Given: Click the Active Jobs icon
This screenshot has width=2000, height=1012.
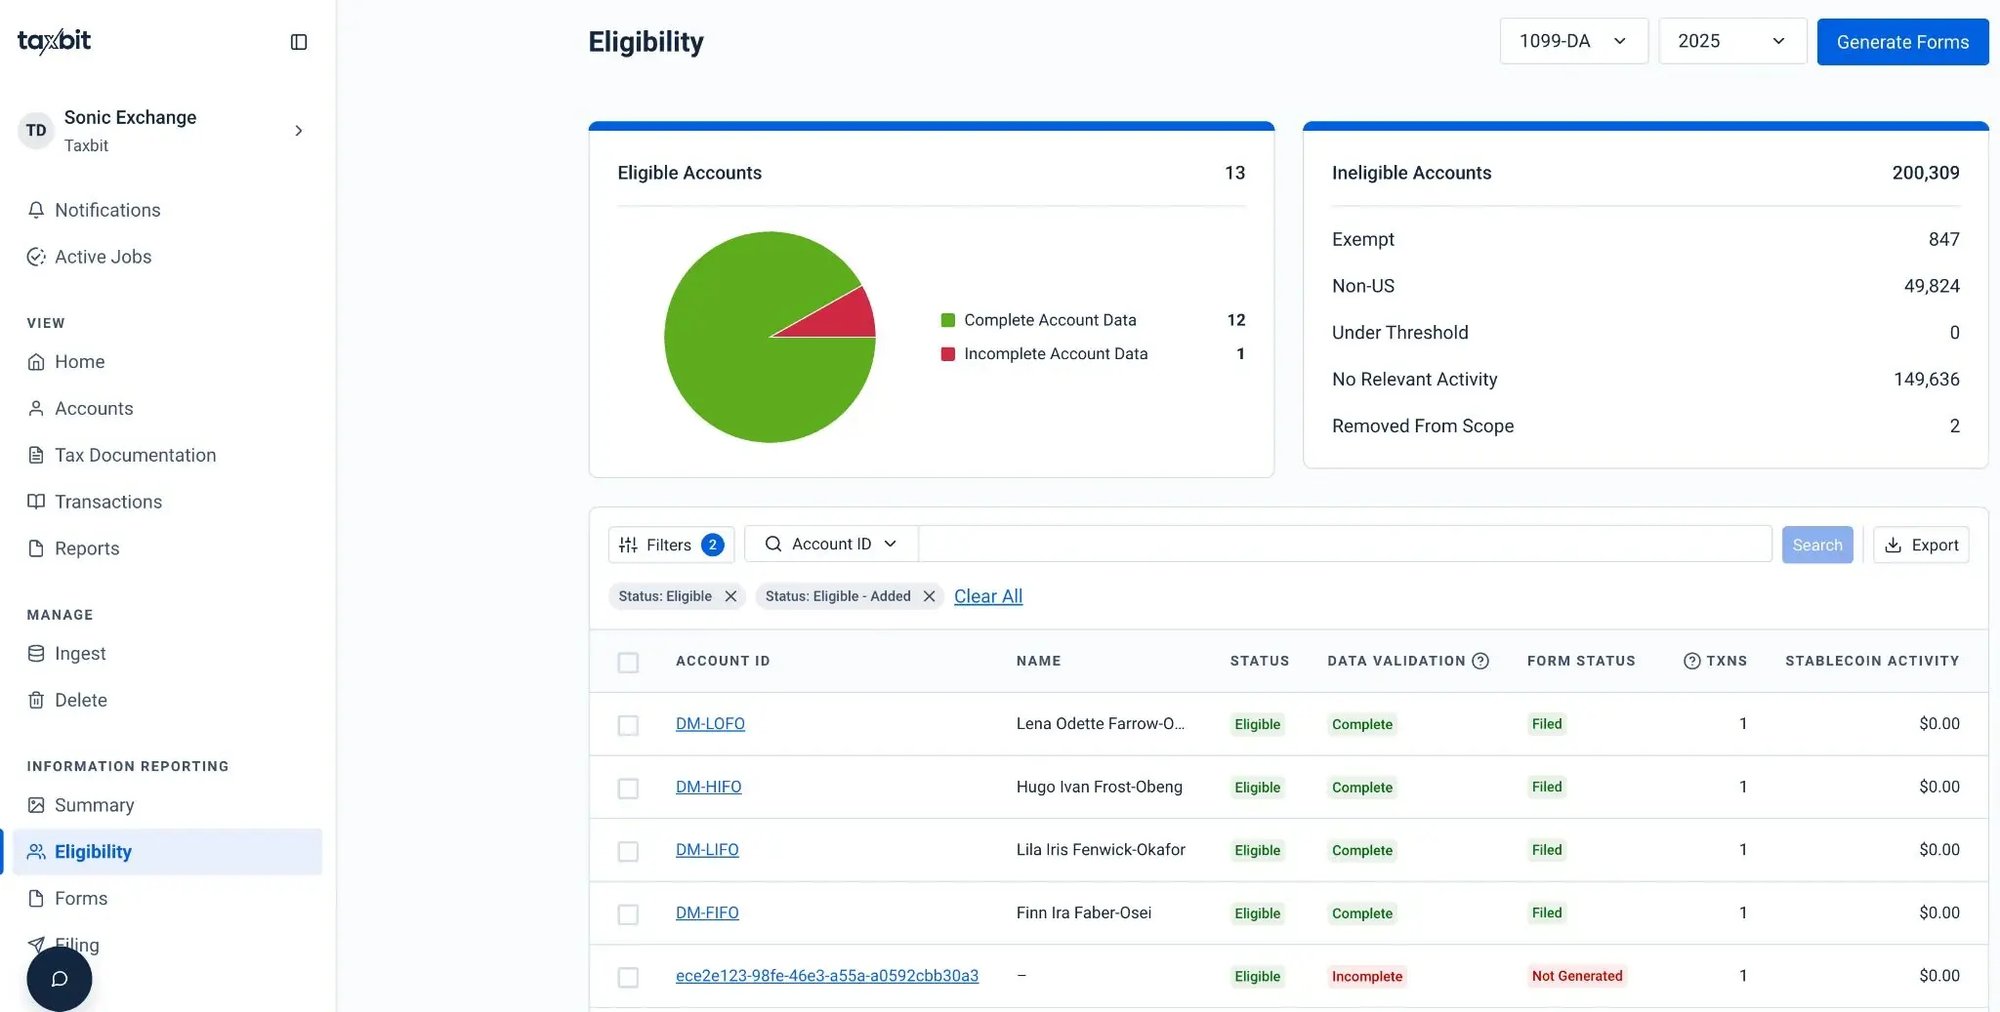Looking at the screenshot, I should coord(36,257).
